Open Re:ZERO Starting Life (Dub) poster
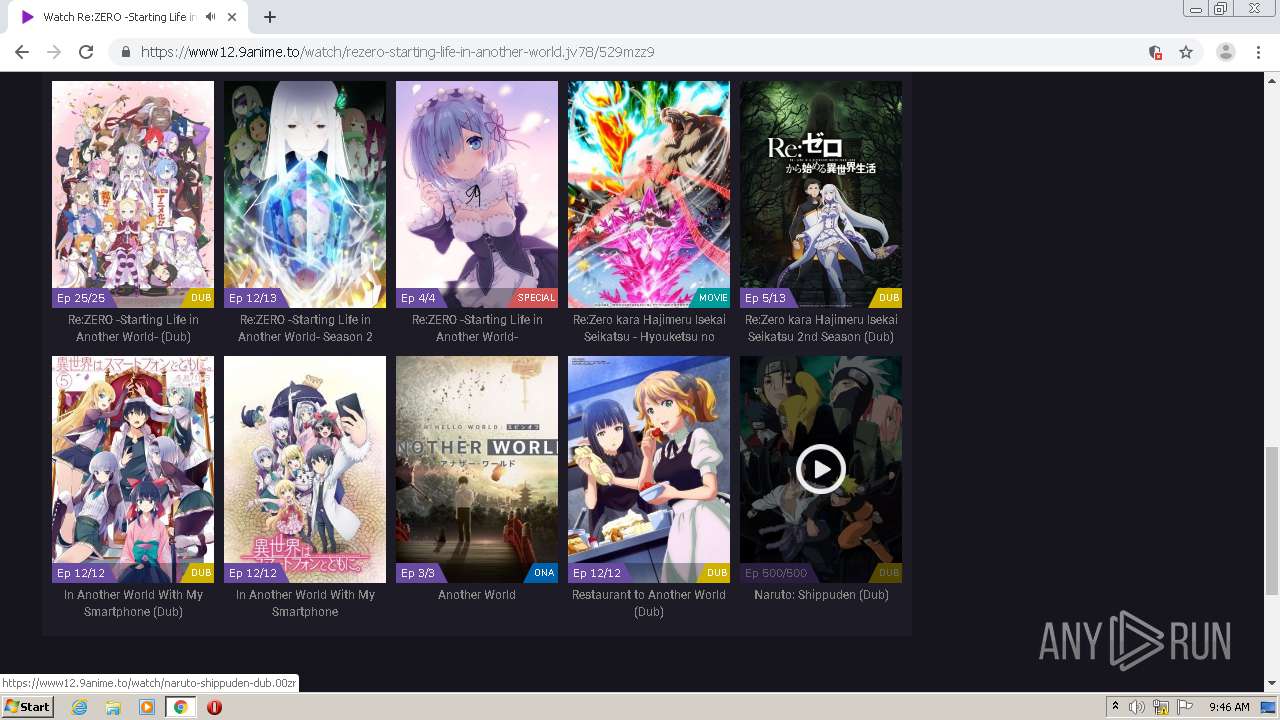Image resolution: width=1280 pixels, height=720 pixels. click(133, 194)
